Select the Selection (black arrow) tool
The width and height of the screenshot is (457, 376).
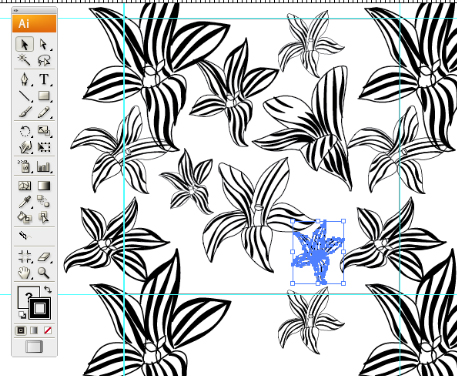24,44
